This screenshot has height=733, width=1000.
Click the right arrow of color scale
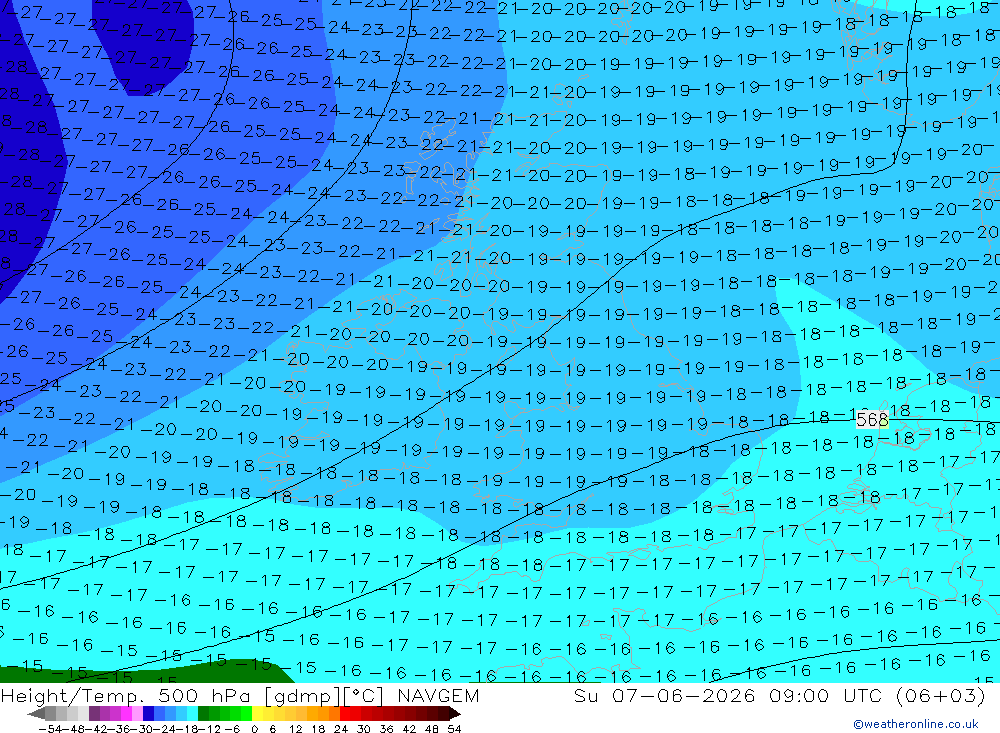pos(455,714)
